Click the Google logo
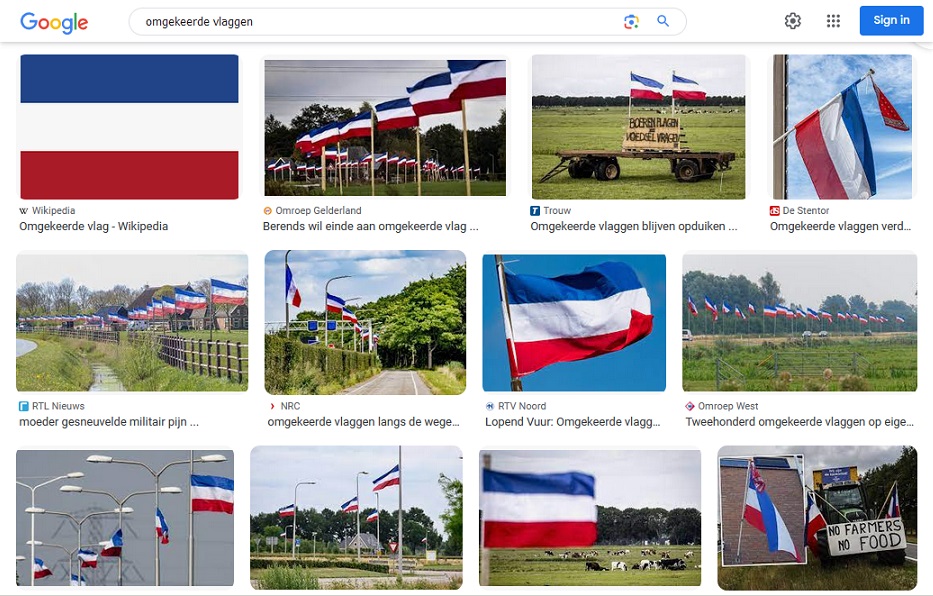933x596 pixels. coord(54,22)
